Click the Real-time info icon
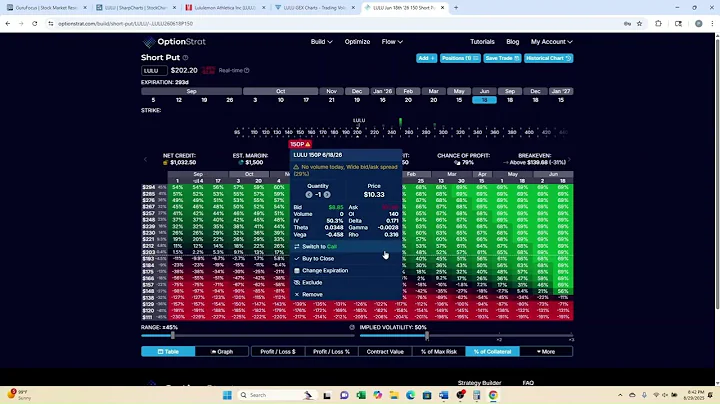This screenshot has width=720, height=404. point(247,70)
